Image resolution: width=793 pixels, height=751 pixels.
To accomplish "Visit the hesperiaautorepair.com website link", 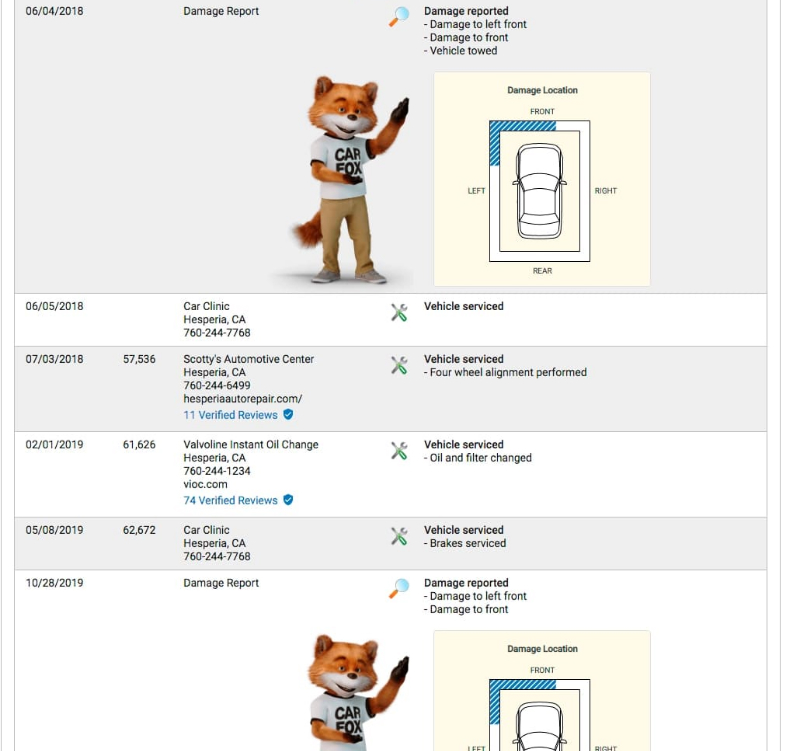I will (242, 398).
